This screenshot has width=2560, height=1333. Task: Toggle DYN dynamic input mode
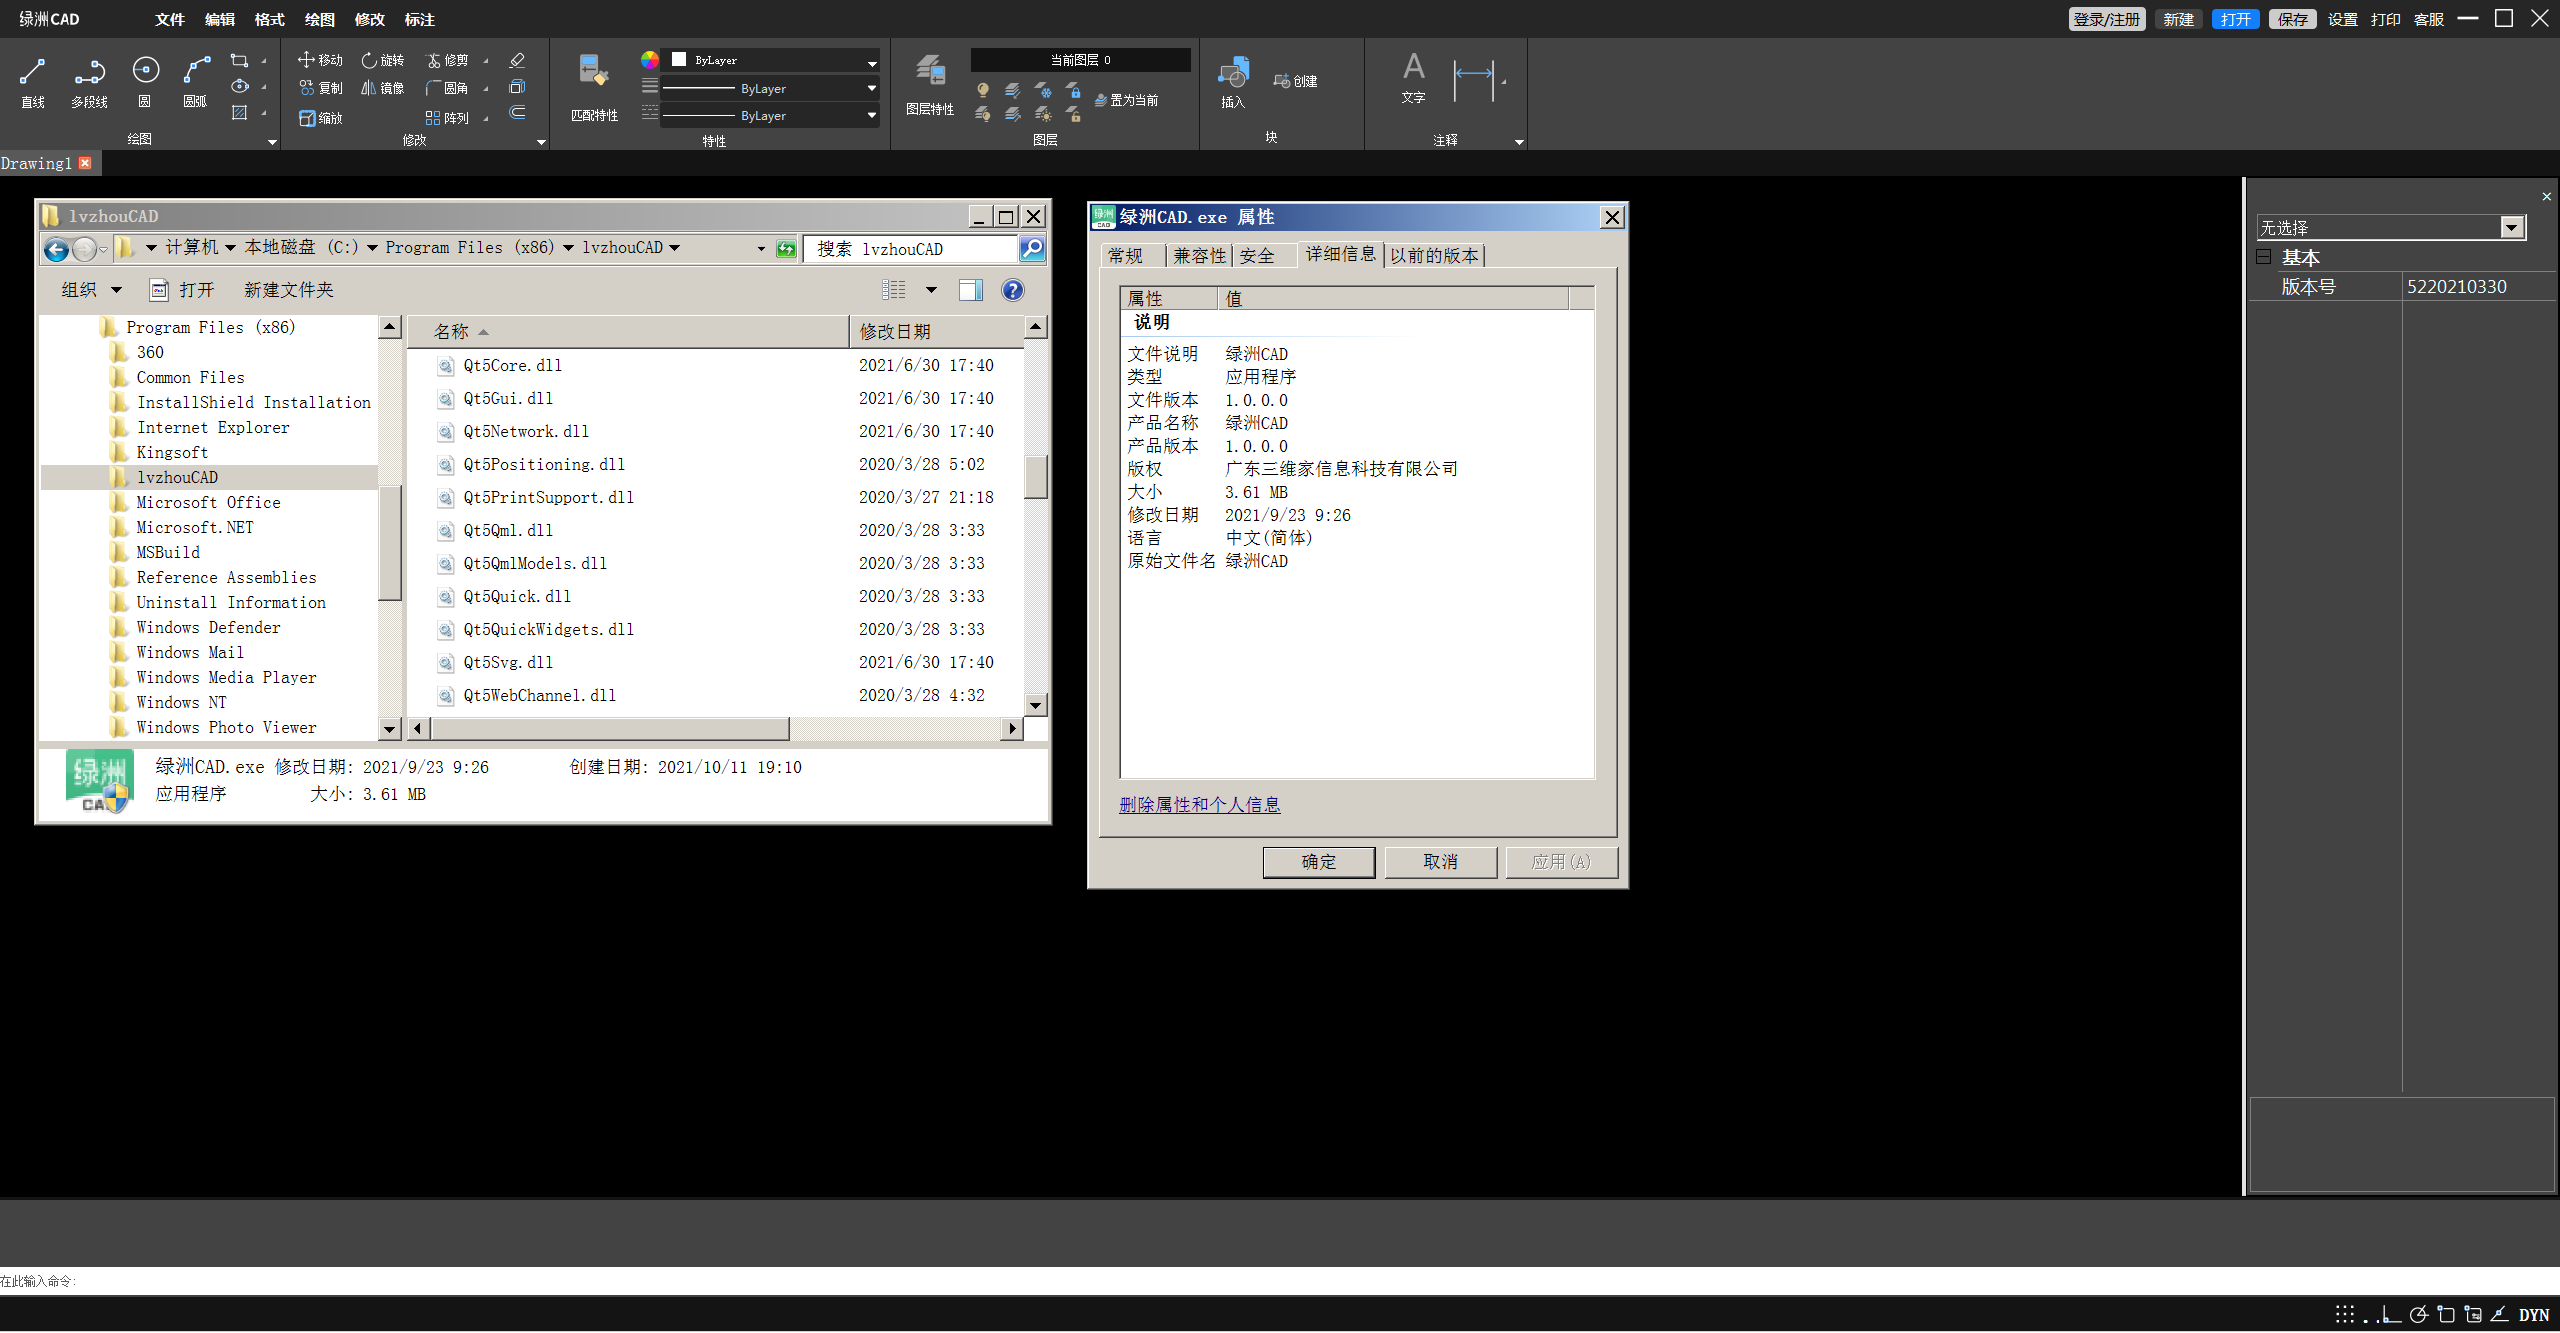pyautogui.click(x=2533, y=1315)
